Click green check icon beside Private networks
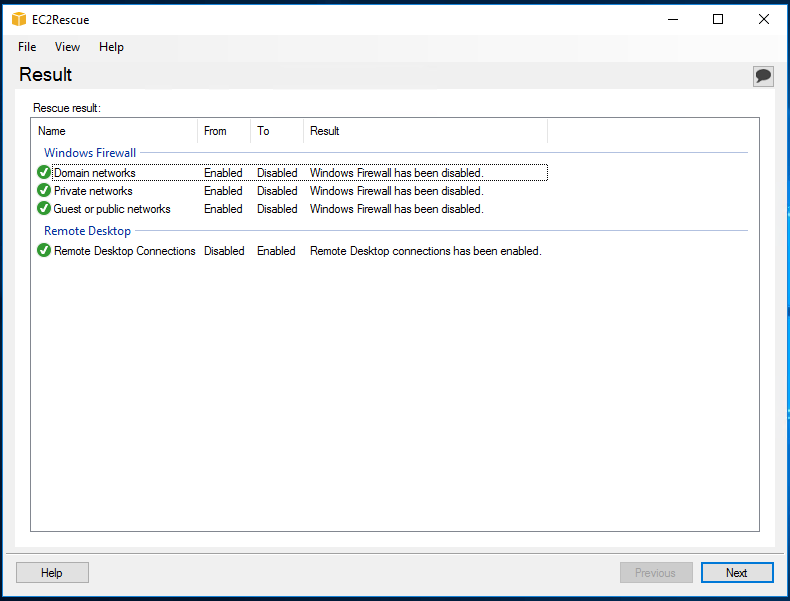This screenshot has height=601, width=790. [x=44, y=190]
